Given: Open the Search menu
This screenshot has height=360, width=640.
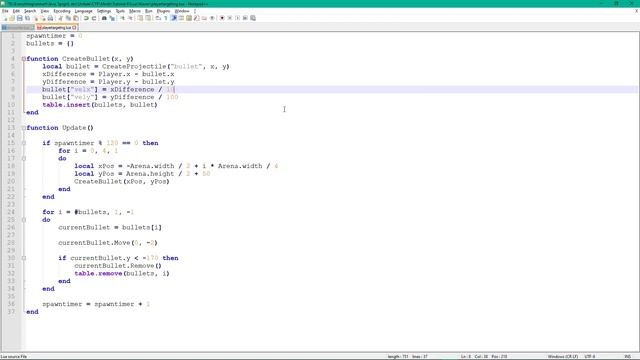Looking at the screenshot, I should pos(30,11).
